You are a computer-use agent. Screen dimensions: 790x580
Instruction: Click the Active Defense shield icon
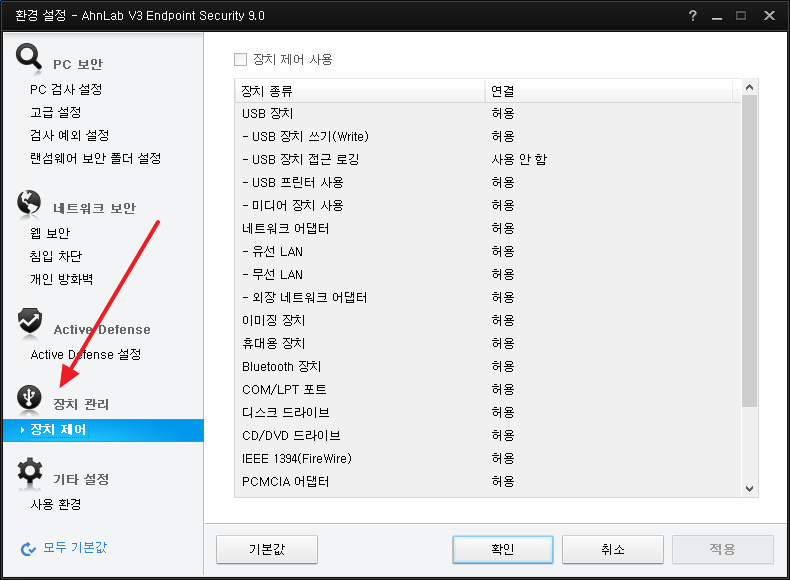[29, 321]
